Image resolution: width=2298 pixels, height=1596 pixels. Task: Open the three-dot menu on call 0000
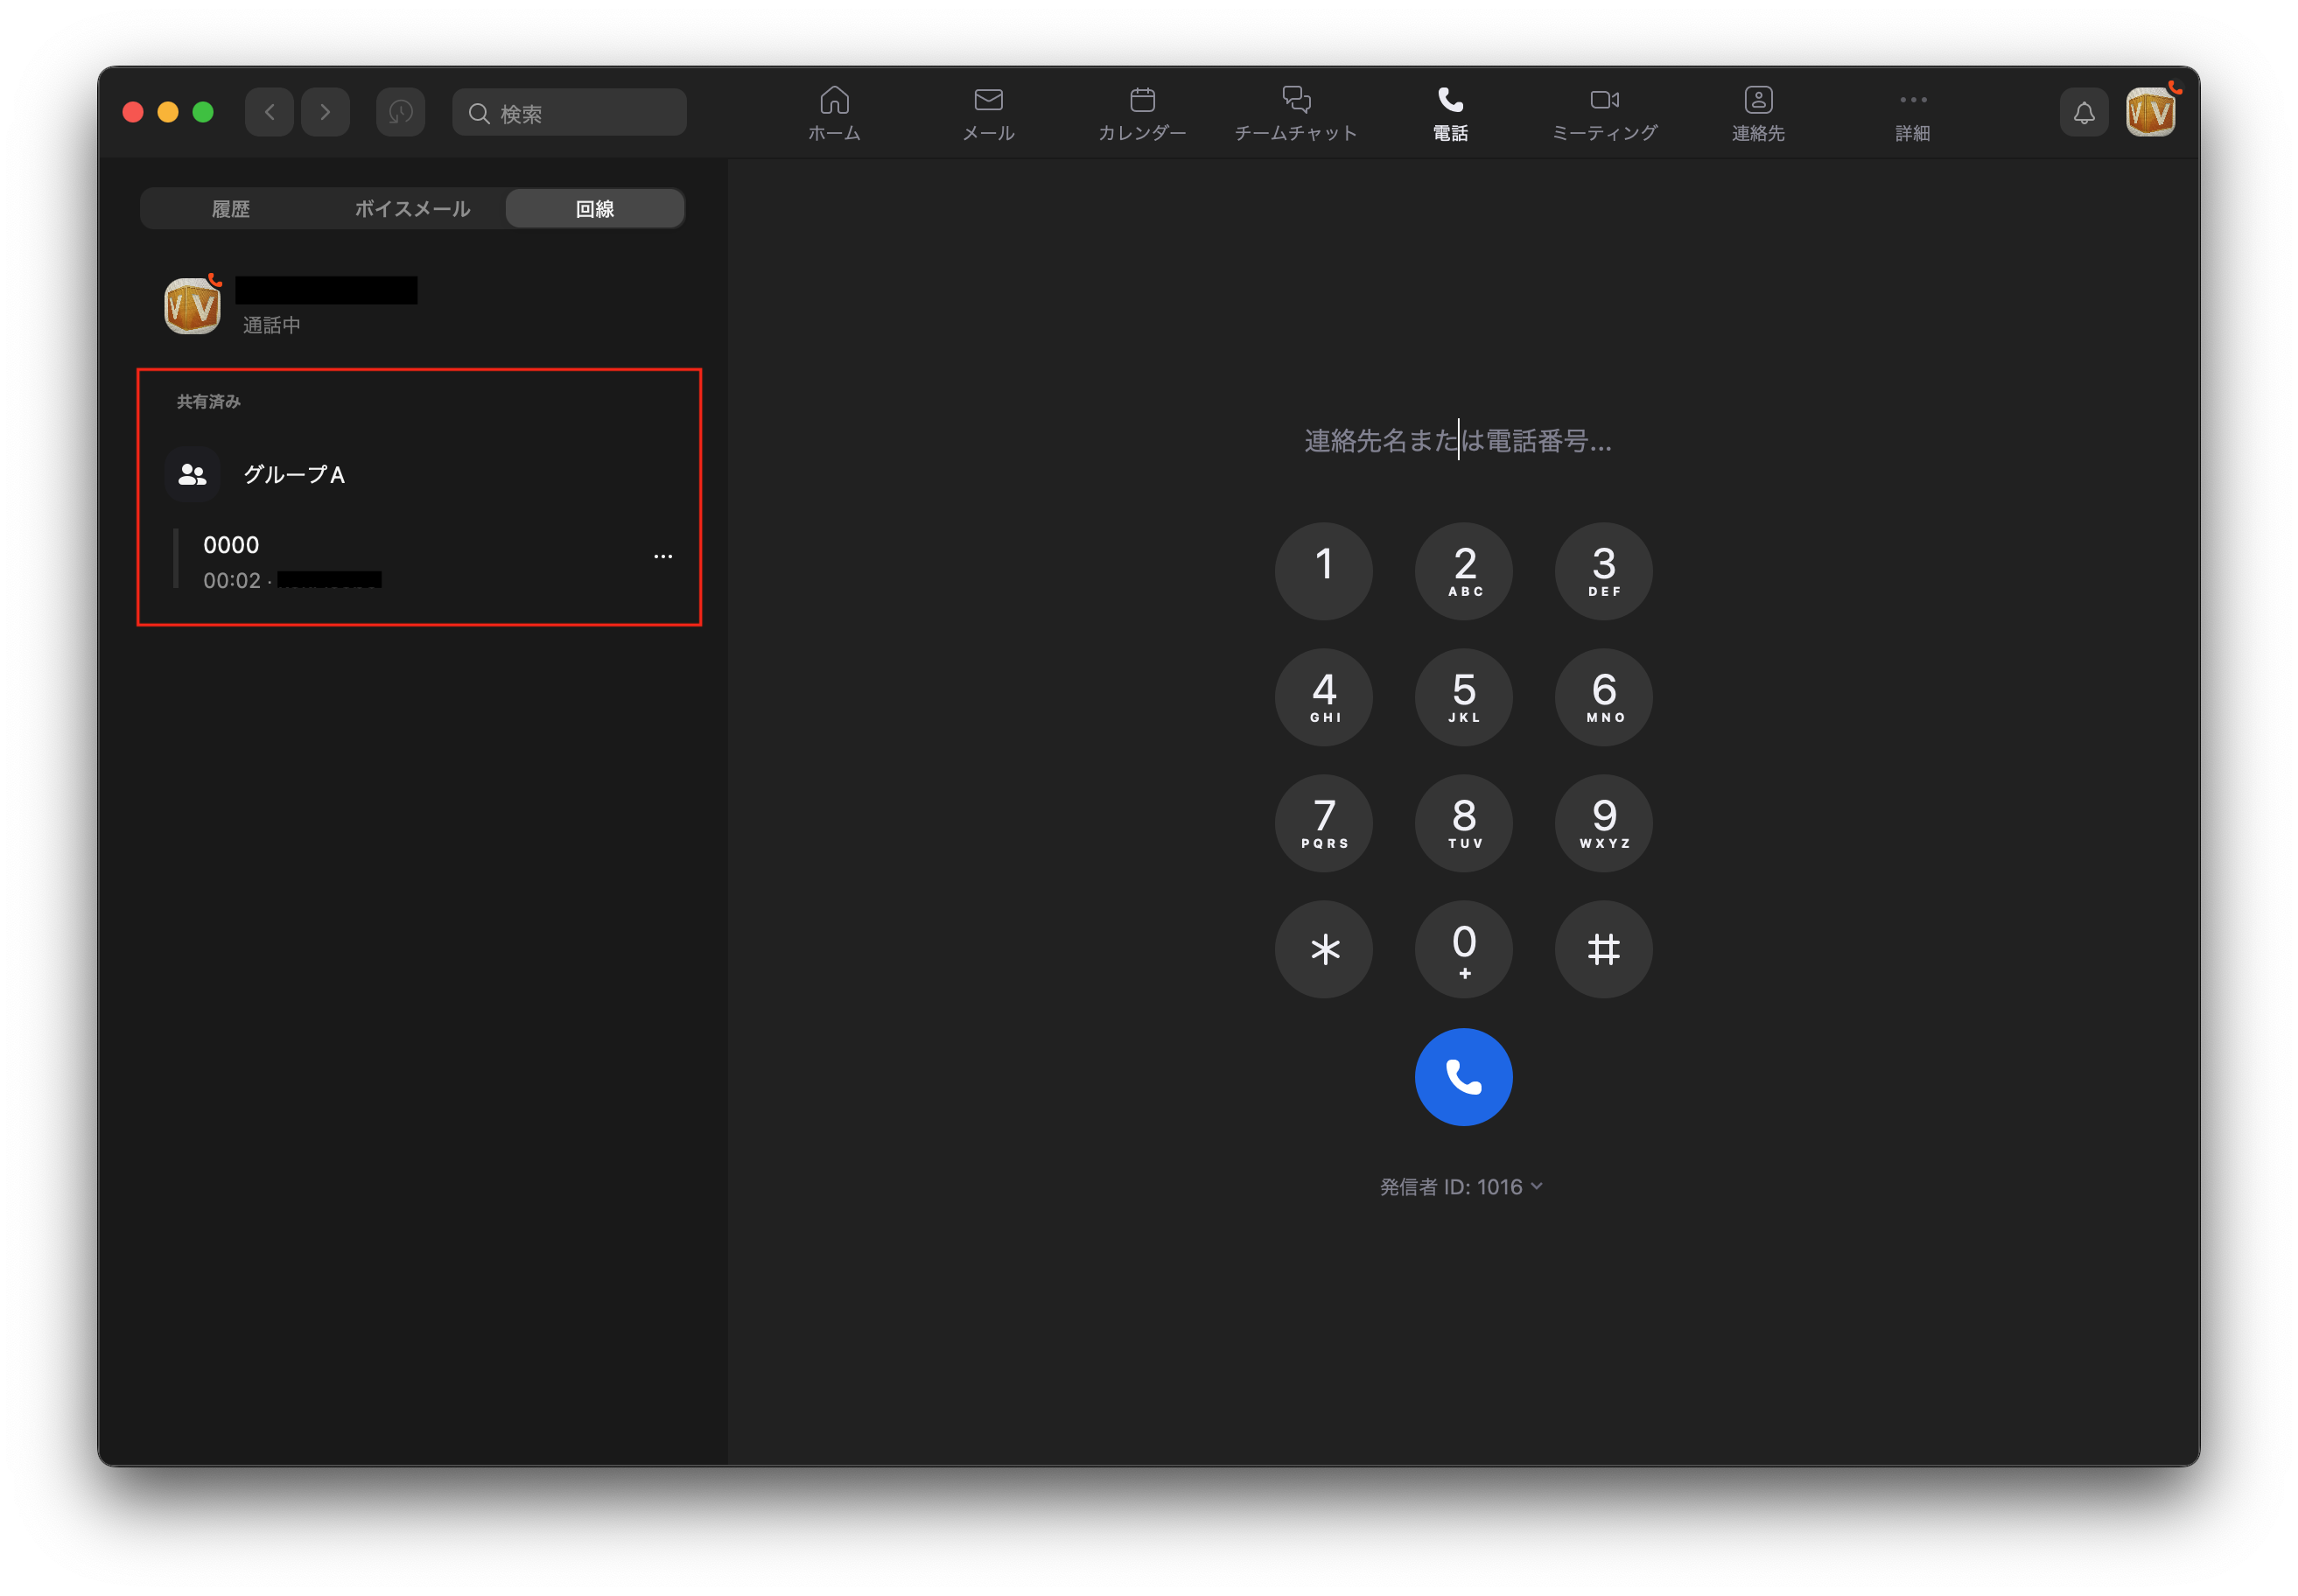(x=663, y=556)
